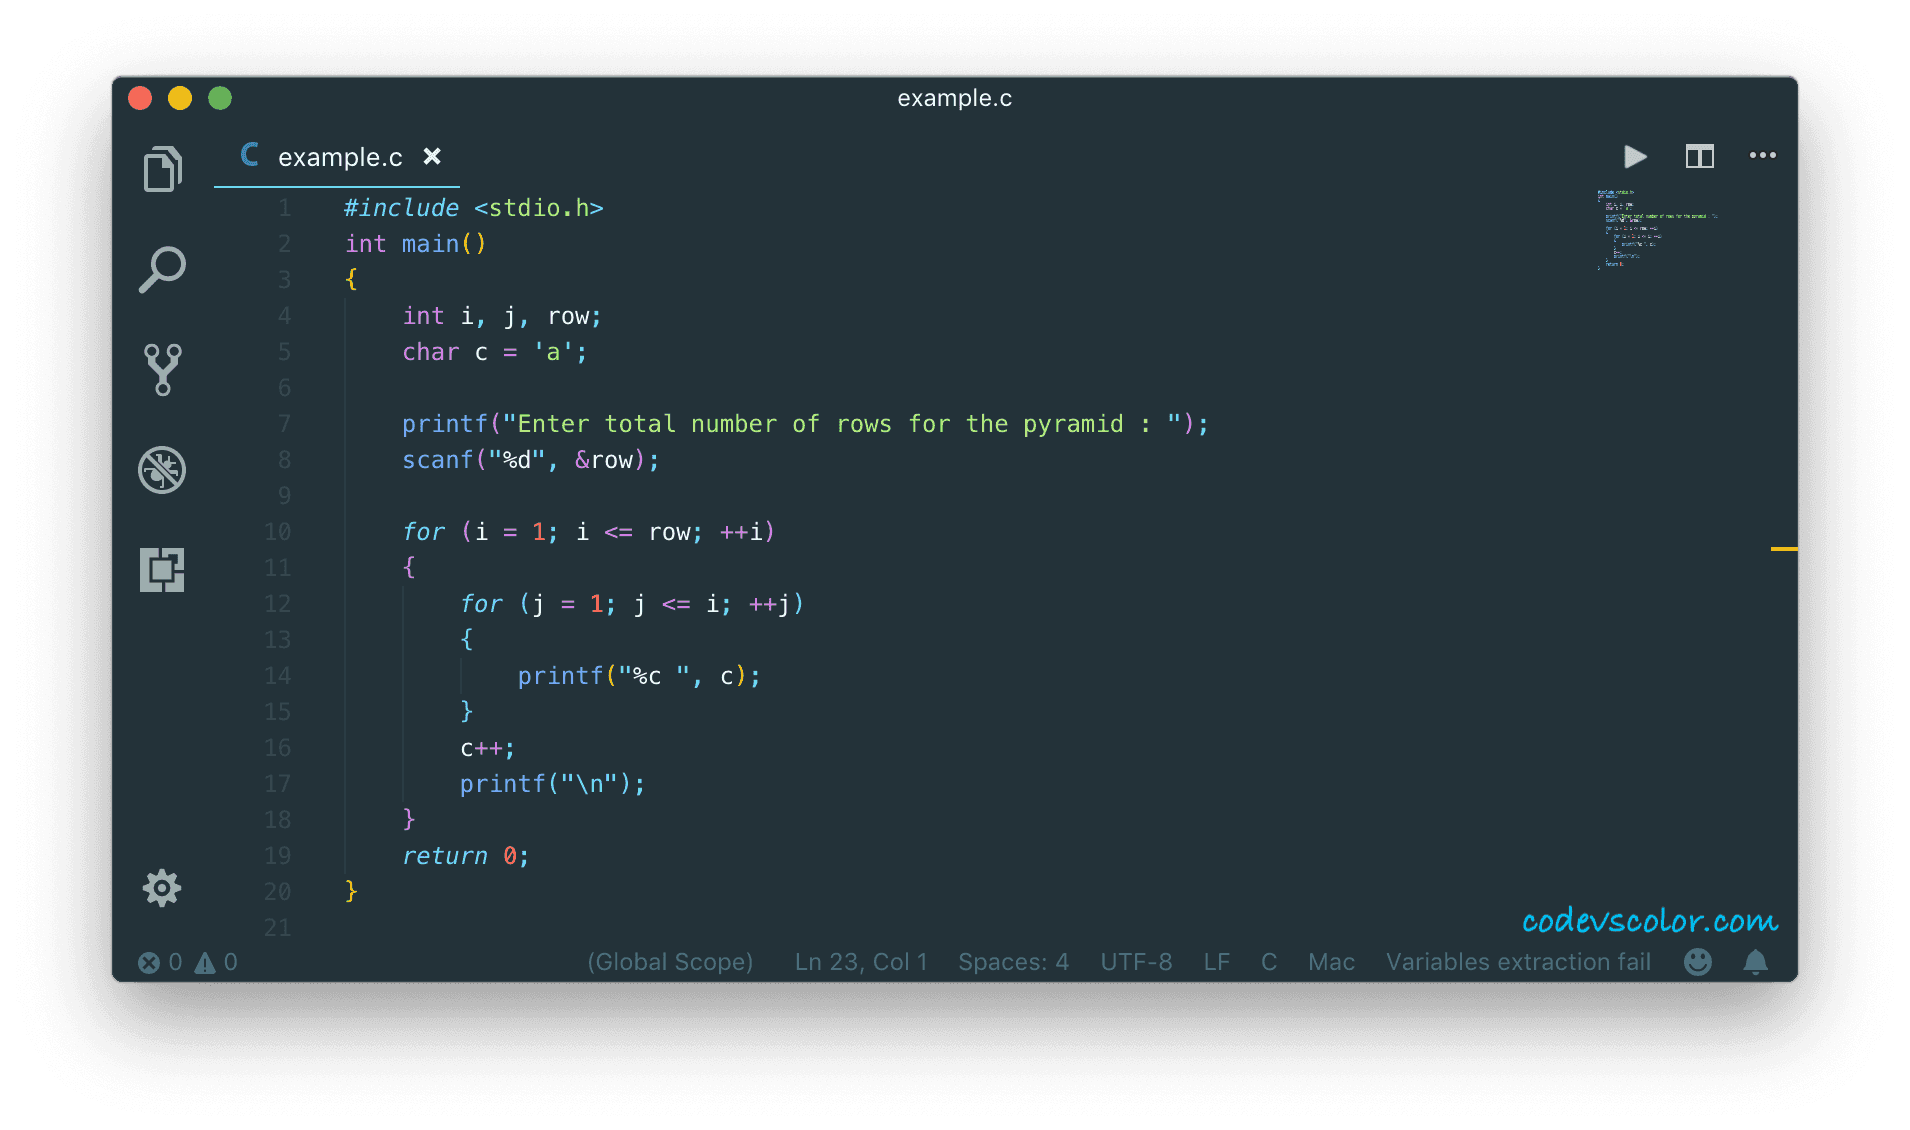Change indentation via Spaces: 4
Screen dimensions: 1910x1130
[1013, 962]
